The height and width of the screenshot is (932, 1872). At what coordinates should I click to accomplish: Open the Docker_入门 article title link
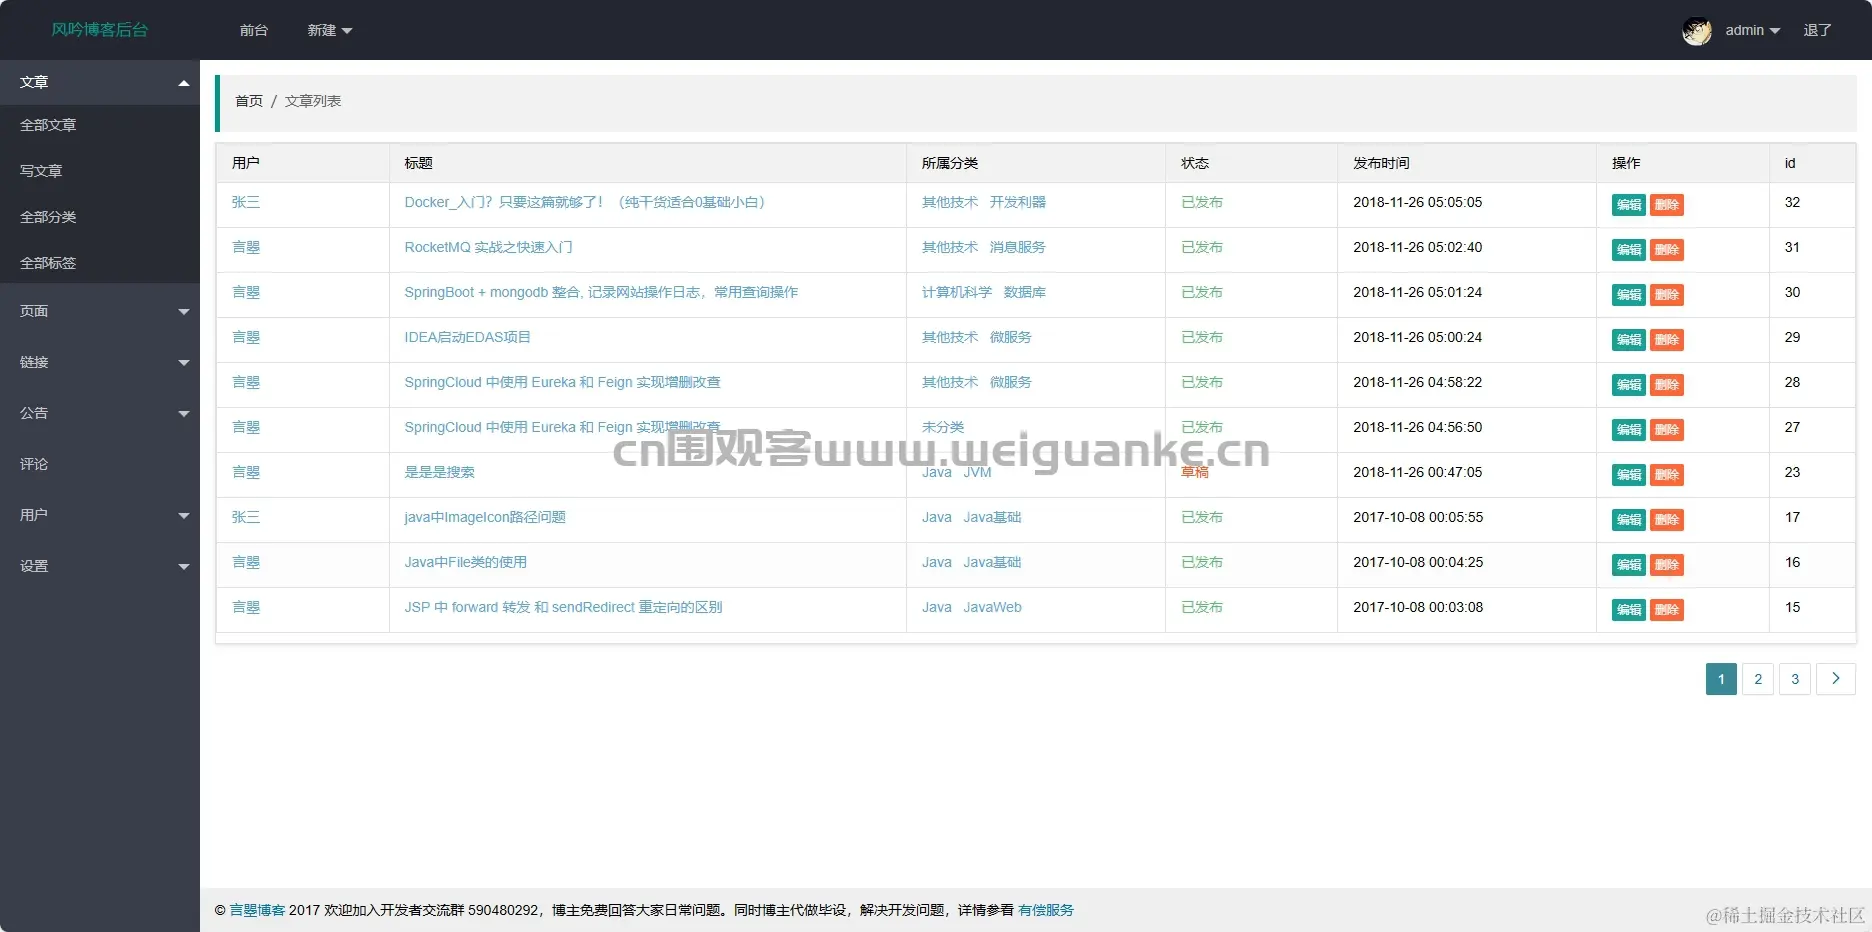[x=585, y=202]
